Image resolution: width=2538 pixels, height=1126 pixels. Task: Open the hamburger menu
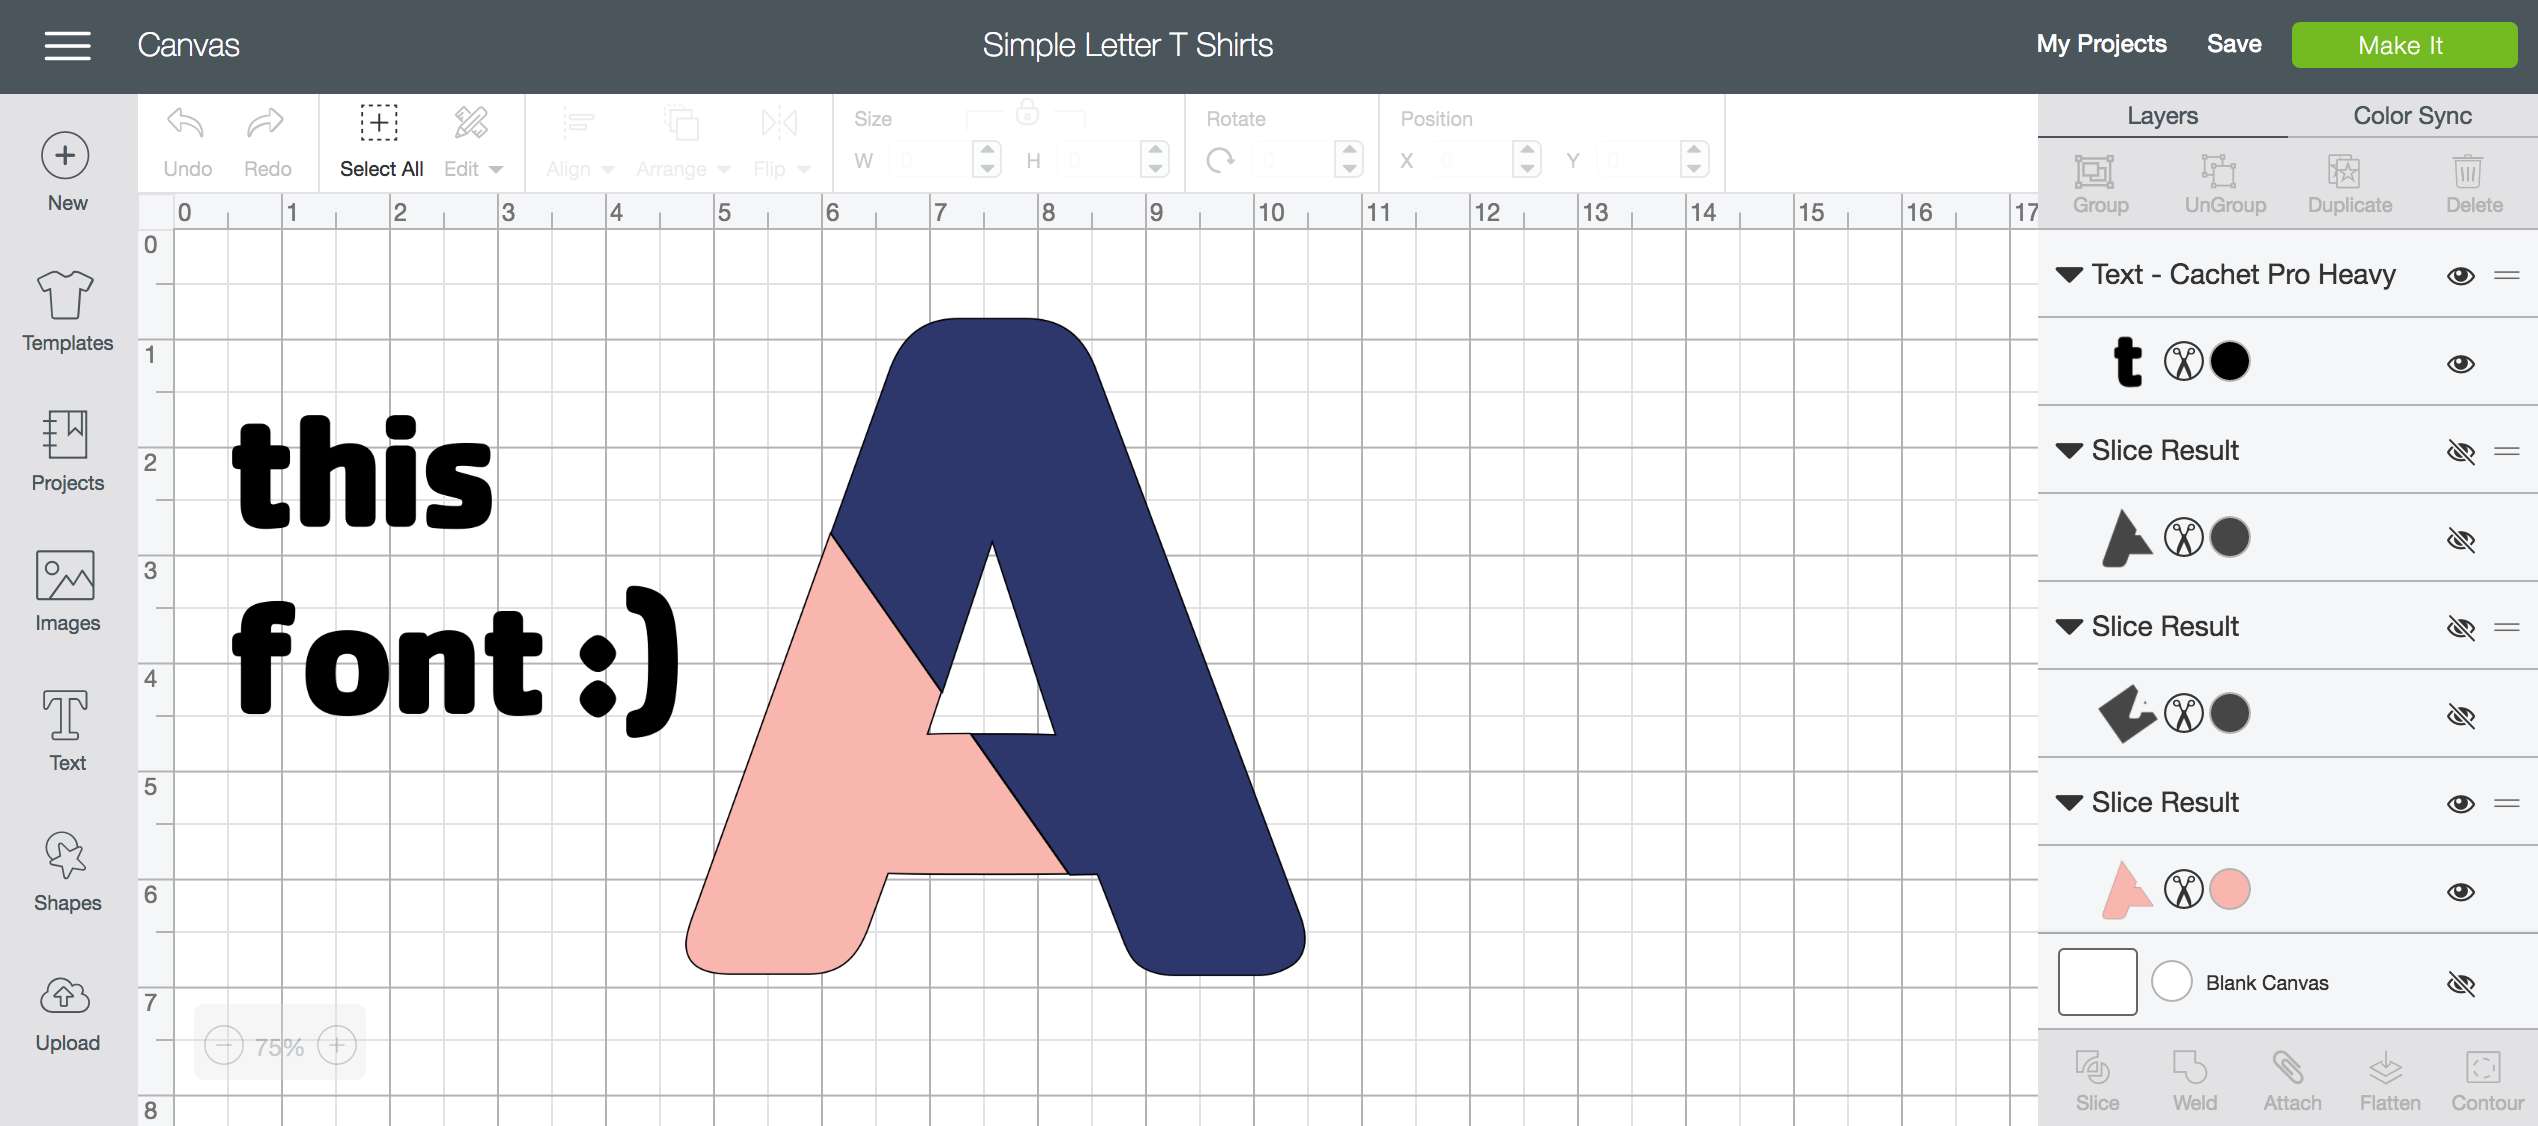pyautogui.click(x=67, y=45)
